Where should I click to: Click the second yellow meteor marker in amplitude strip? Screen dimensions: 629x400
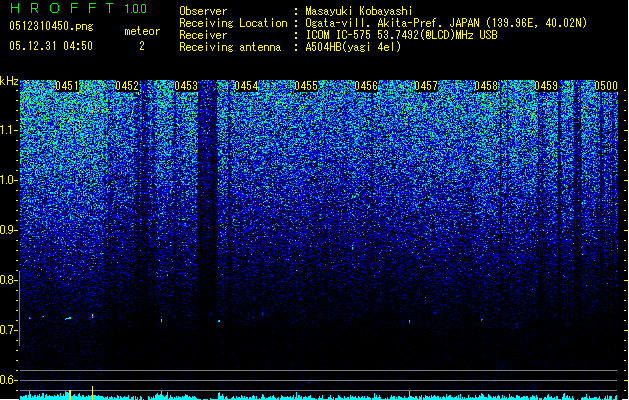tap(93, 393)
